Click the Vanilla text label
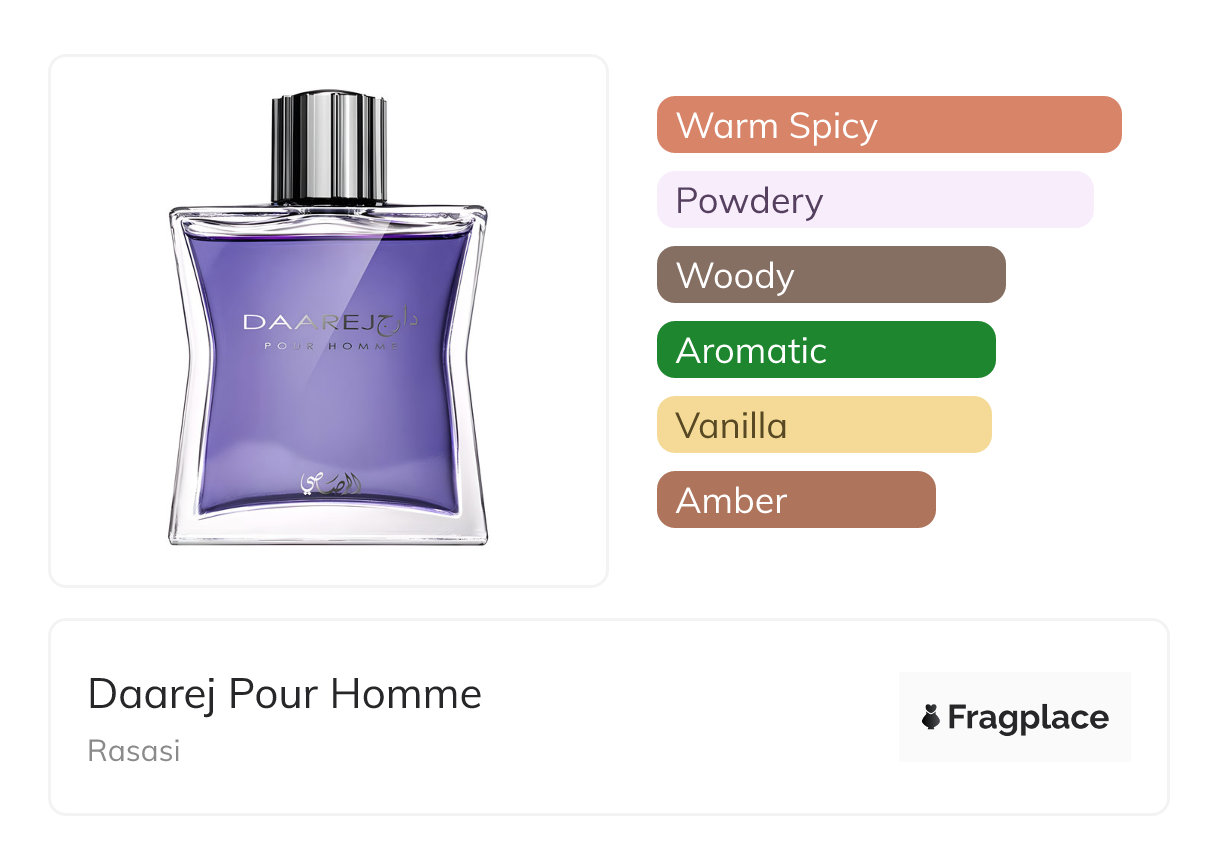Screen dimensions: 1218x864 coord(732,426)
